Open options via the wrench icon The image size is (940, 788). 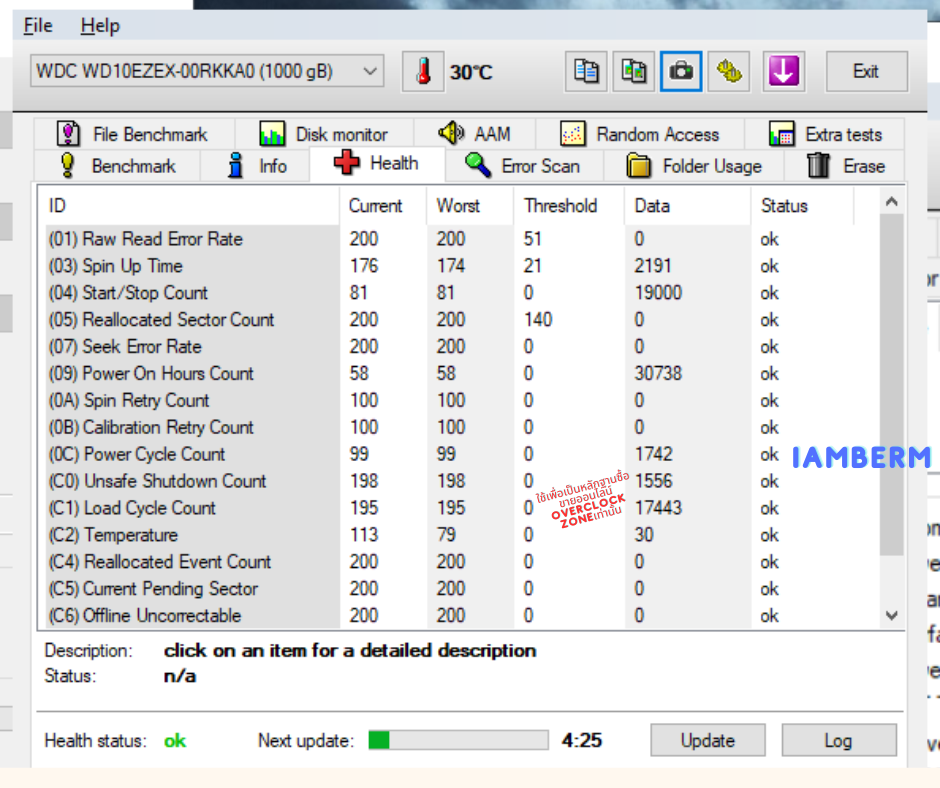729,72
